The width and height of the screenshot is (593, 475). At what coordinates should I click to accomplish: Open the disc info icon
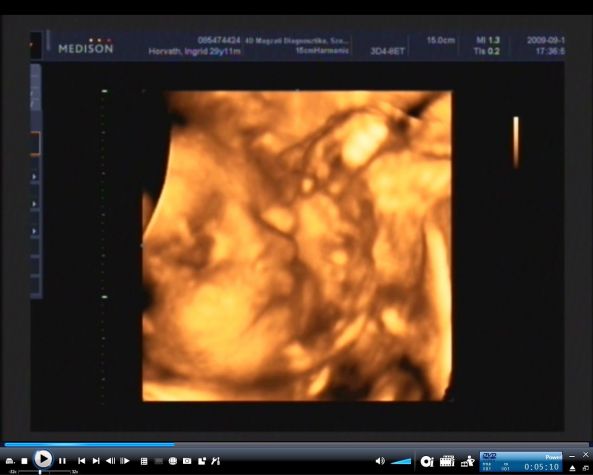point(427,461)
